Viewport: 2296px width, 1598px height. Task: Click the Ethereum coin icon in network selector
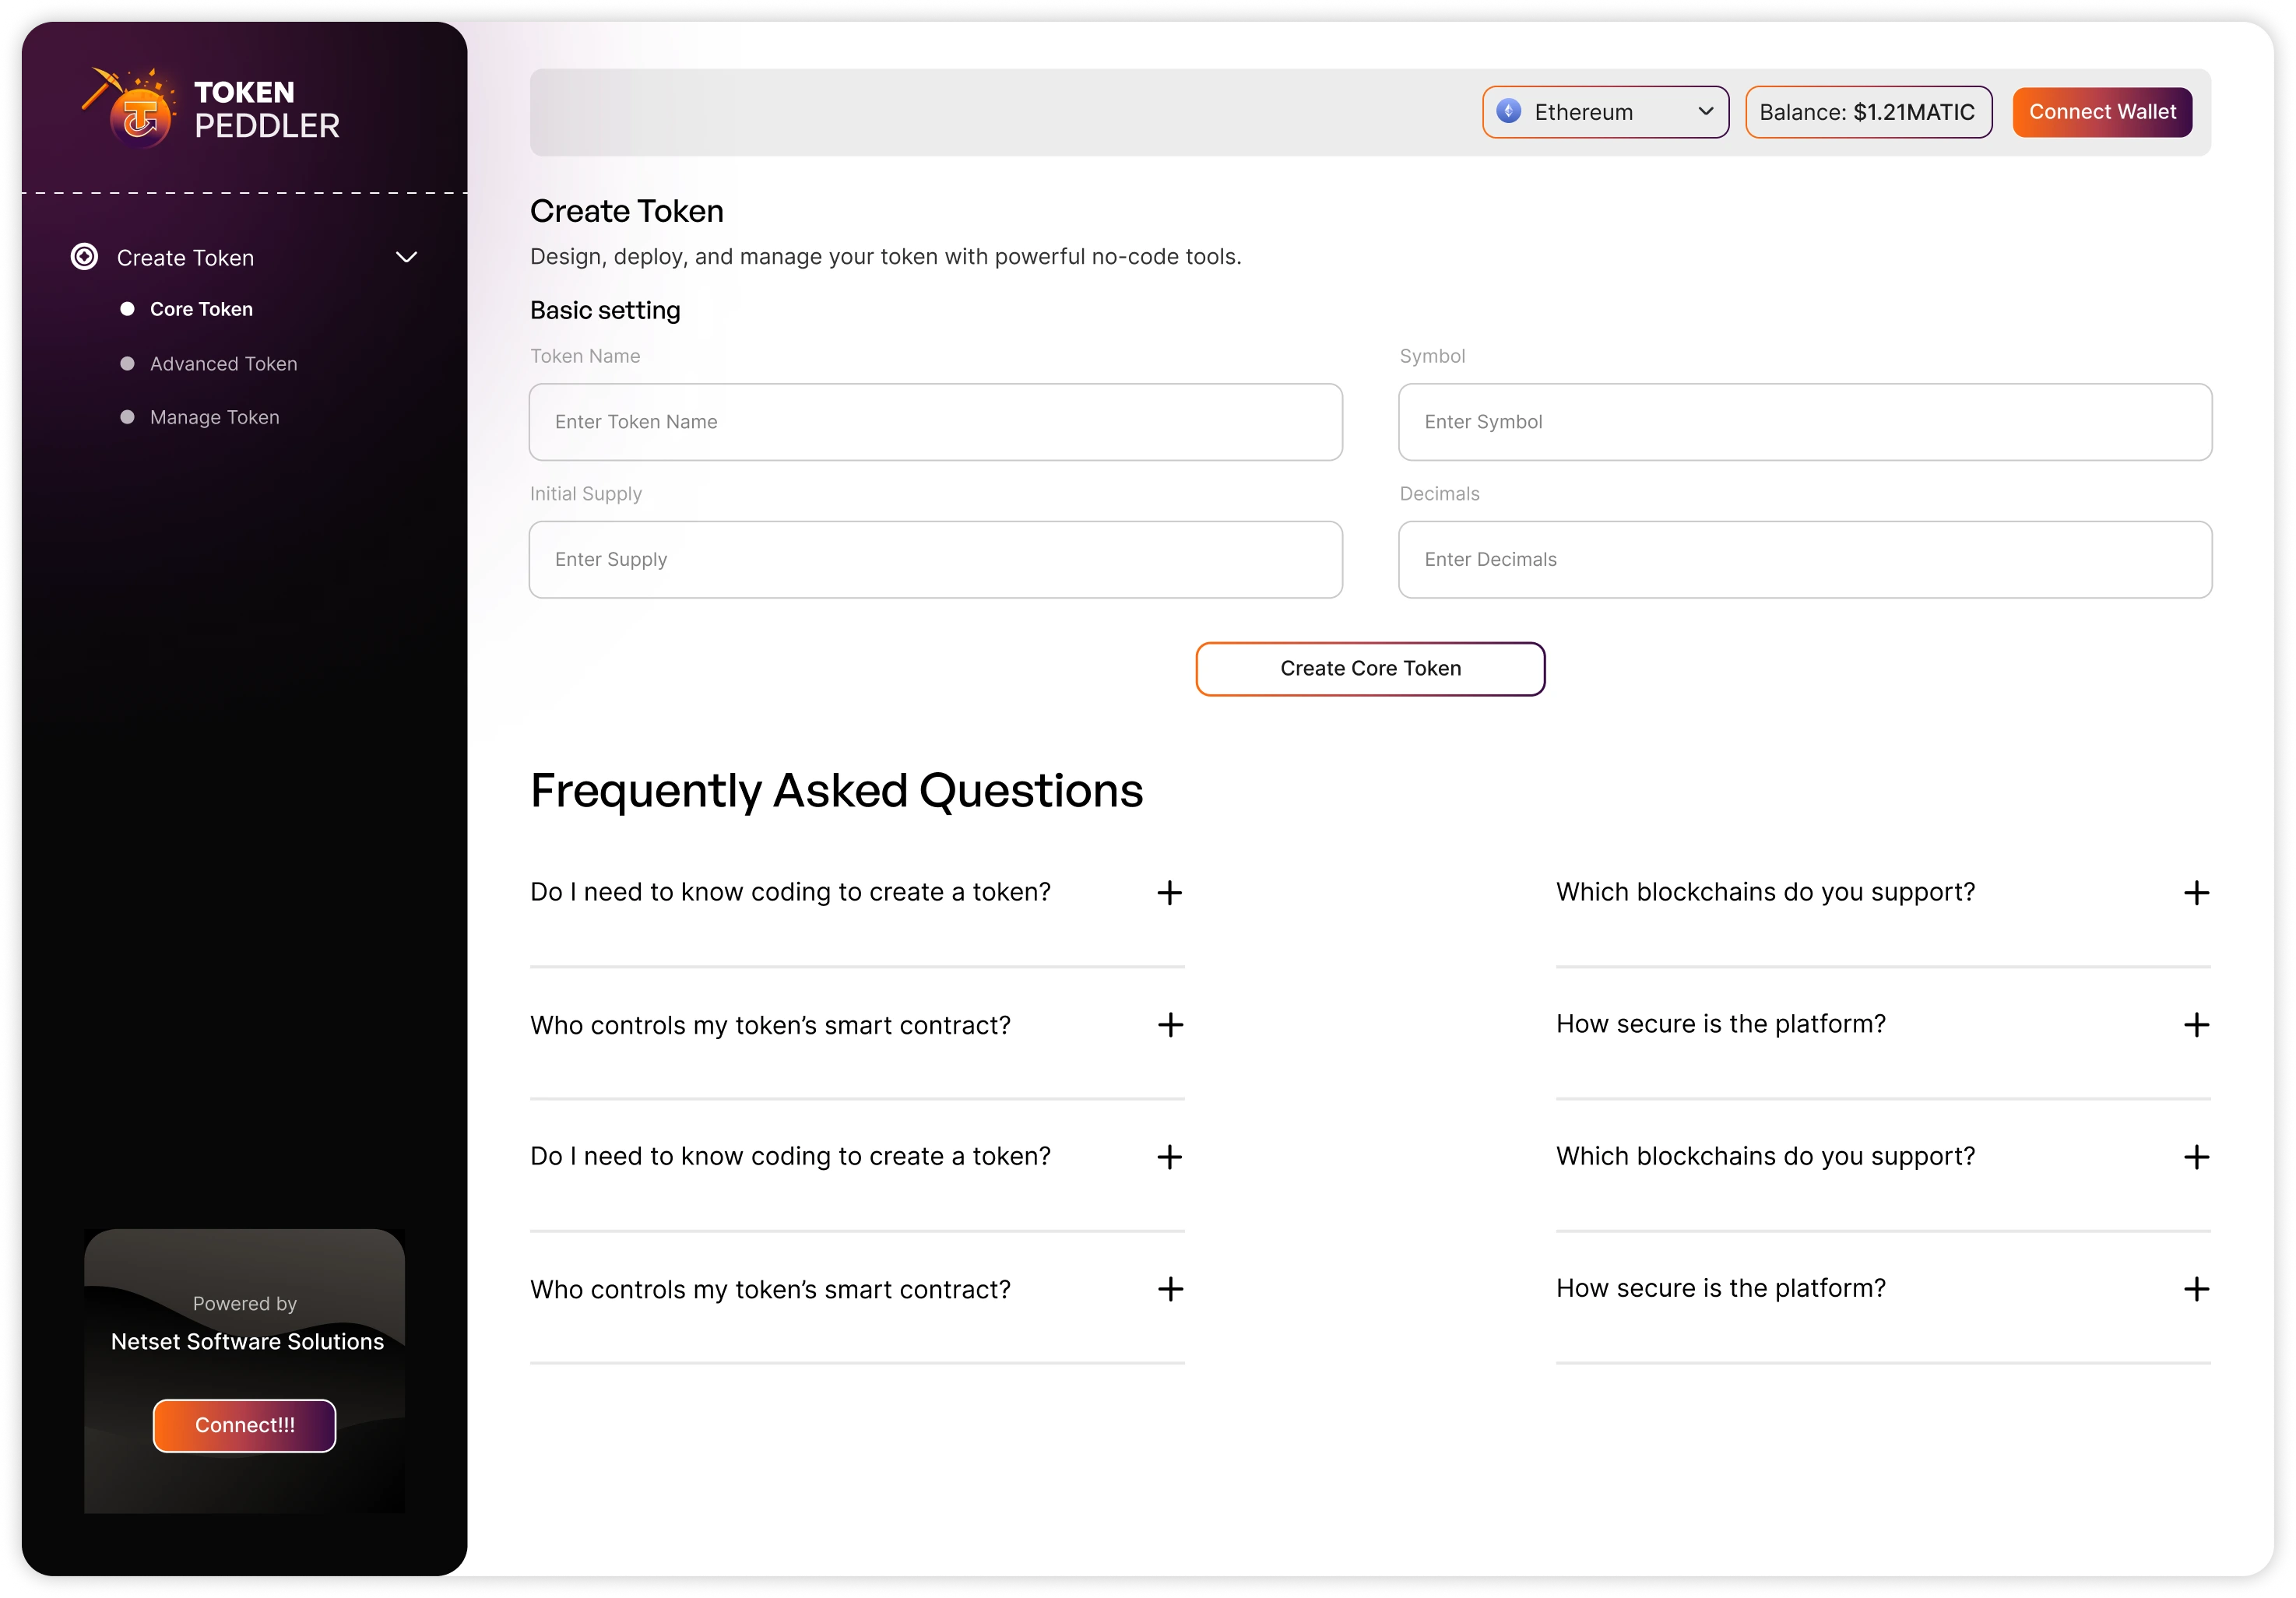click(x=1508, y=111)
